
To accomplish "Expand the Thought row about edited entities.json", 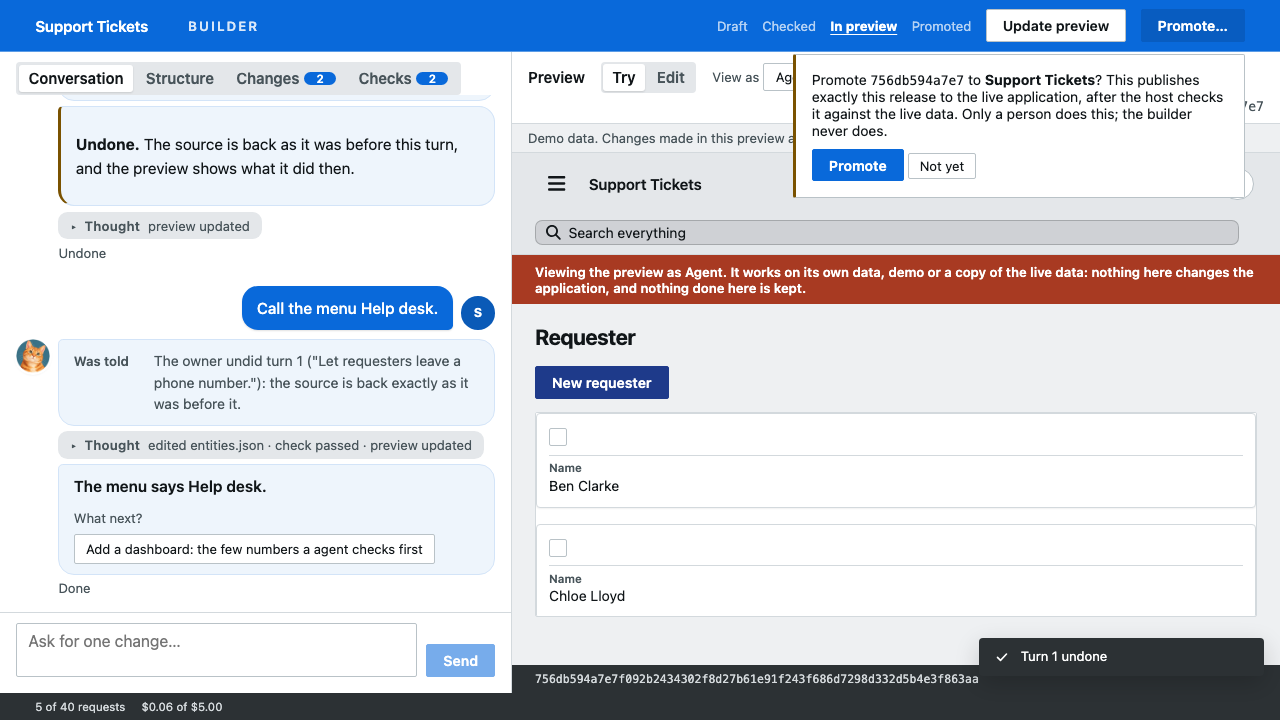I will coord(271,445).
